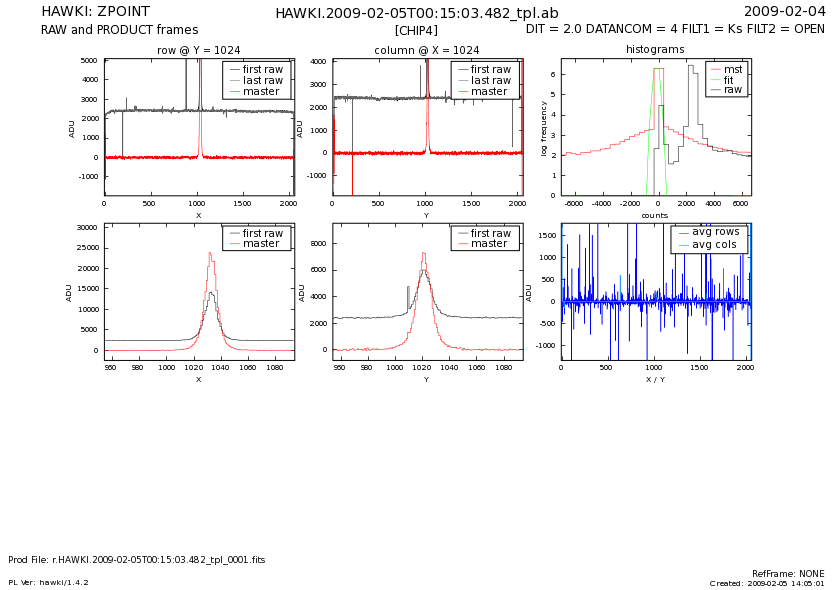835x590 pixels.
Task: Click the 2009-02-04 date in the header
Action: (798, 12)
